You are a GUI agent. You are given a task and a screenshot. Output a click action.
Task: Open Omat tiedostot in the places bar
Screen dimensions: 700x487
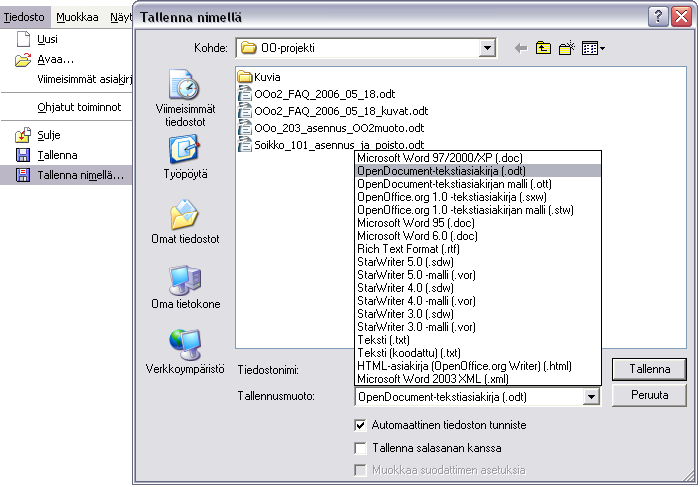click(185, 222)
